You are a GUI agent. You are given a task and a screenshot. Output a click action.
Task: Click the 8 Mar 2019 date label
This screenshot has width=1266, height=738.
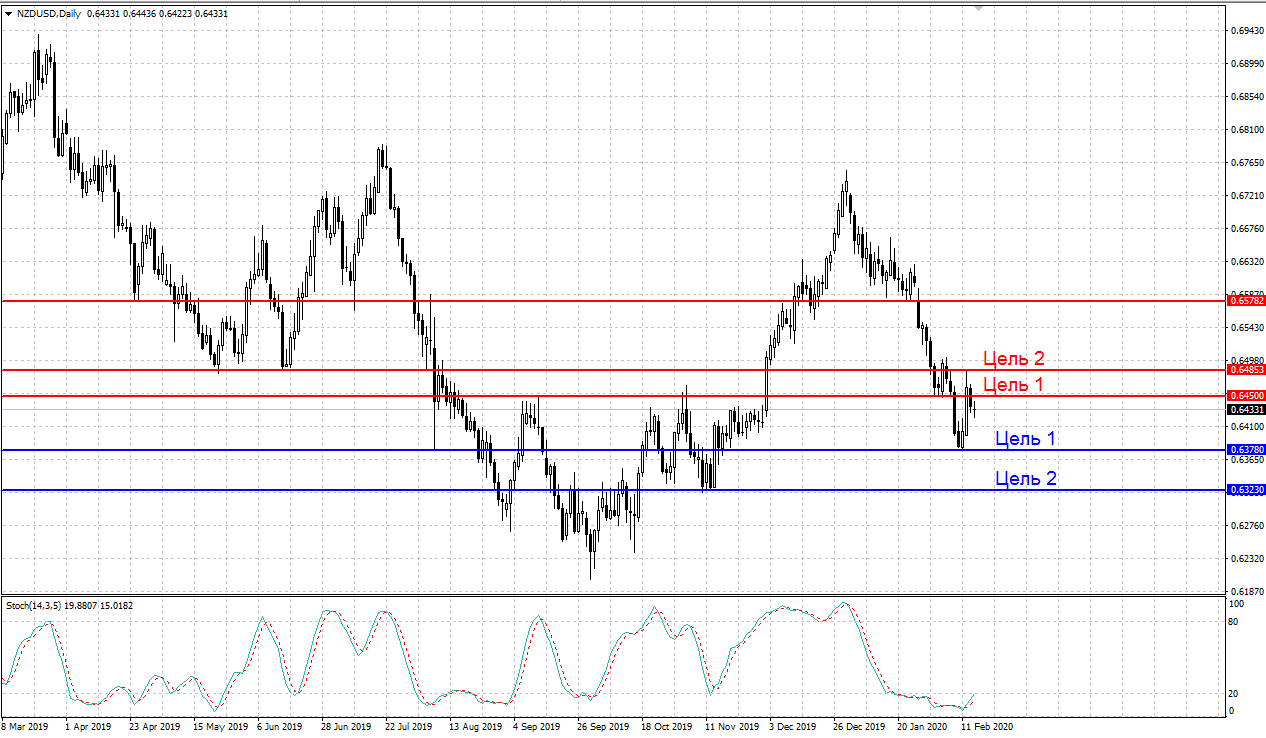click(25, 726)
